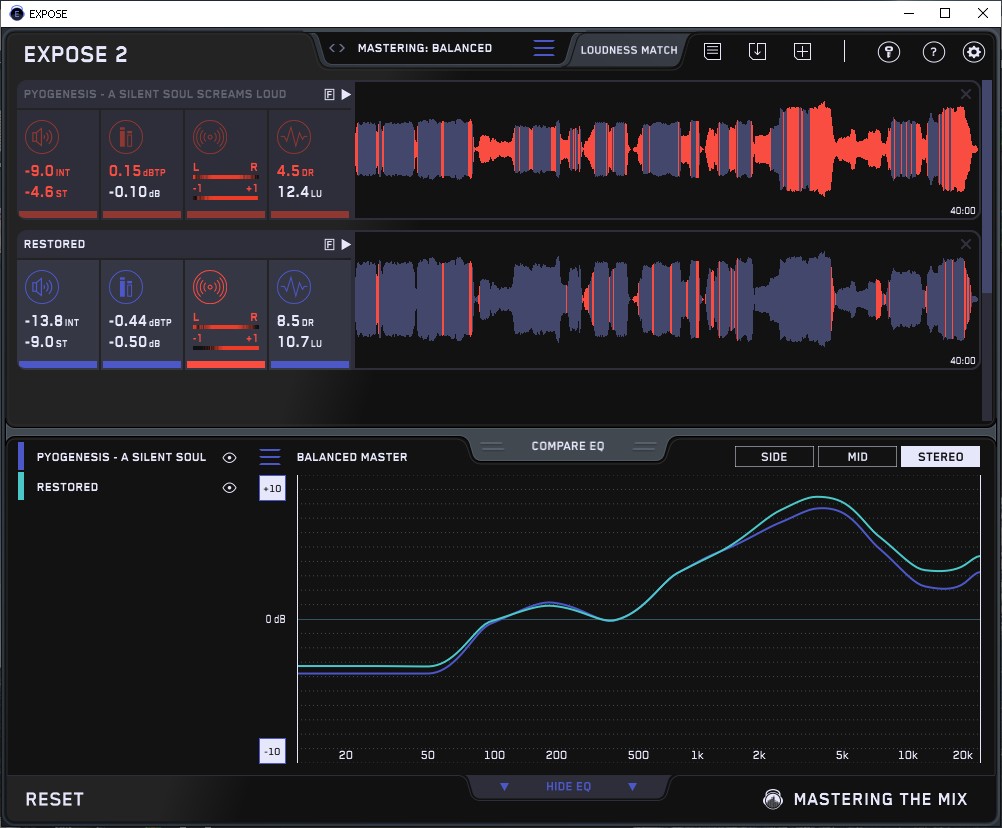Click the Compare EQ handle

coord(568,447)
